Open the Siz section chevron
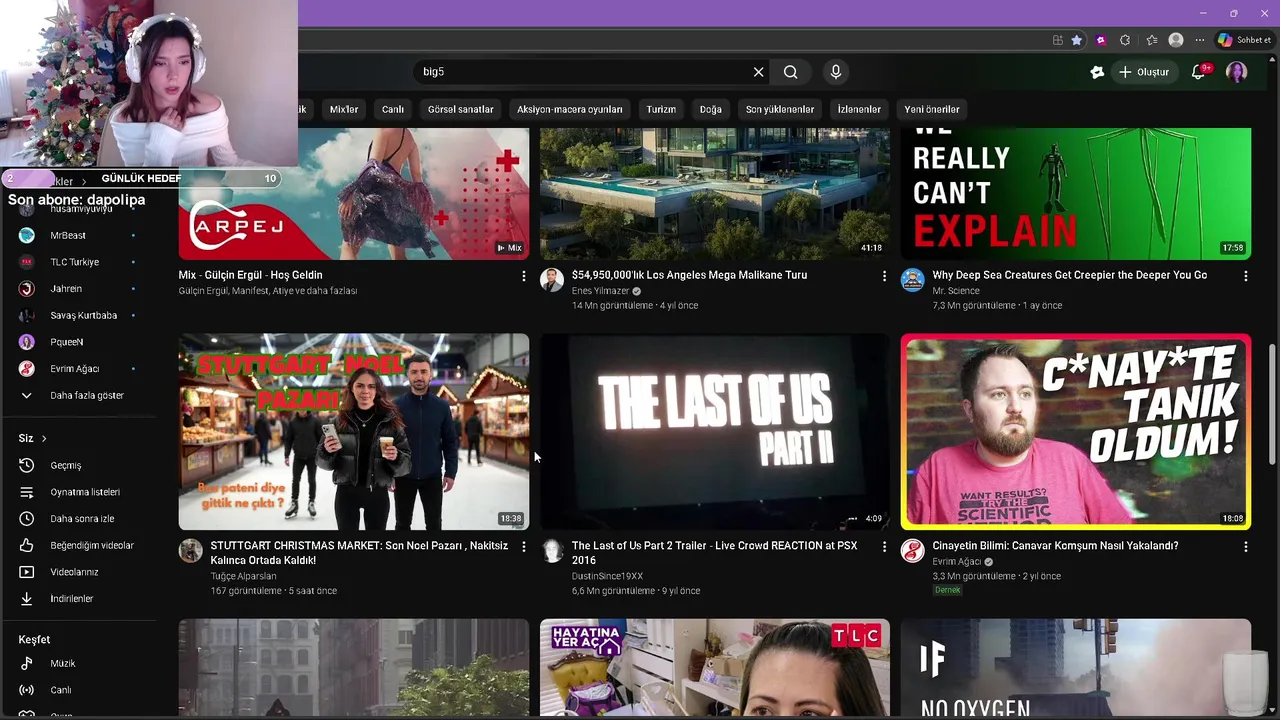Viewport: 1280px width, 720px height. coord(44,438)
